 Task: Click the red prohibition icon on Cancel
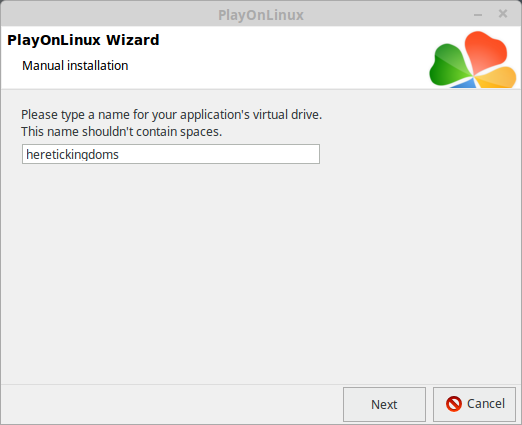454,404
